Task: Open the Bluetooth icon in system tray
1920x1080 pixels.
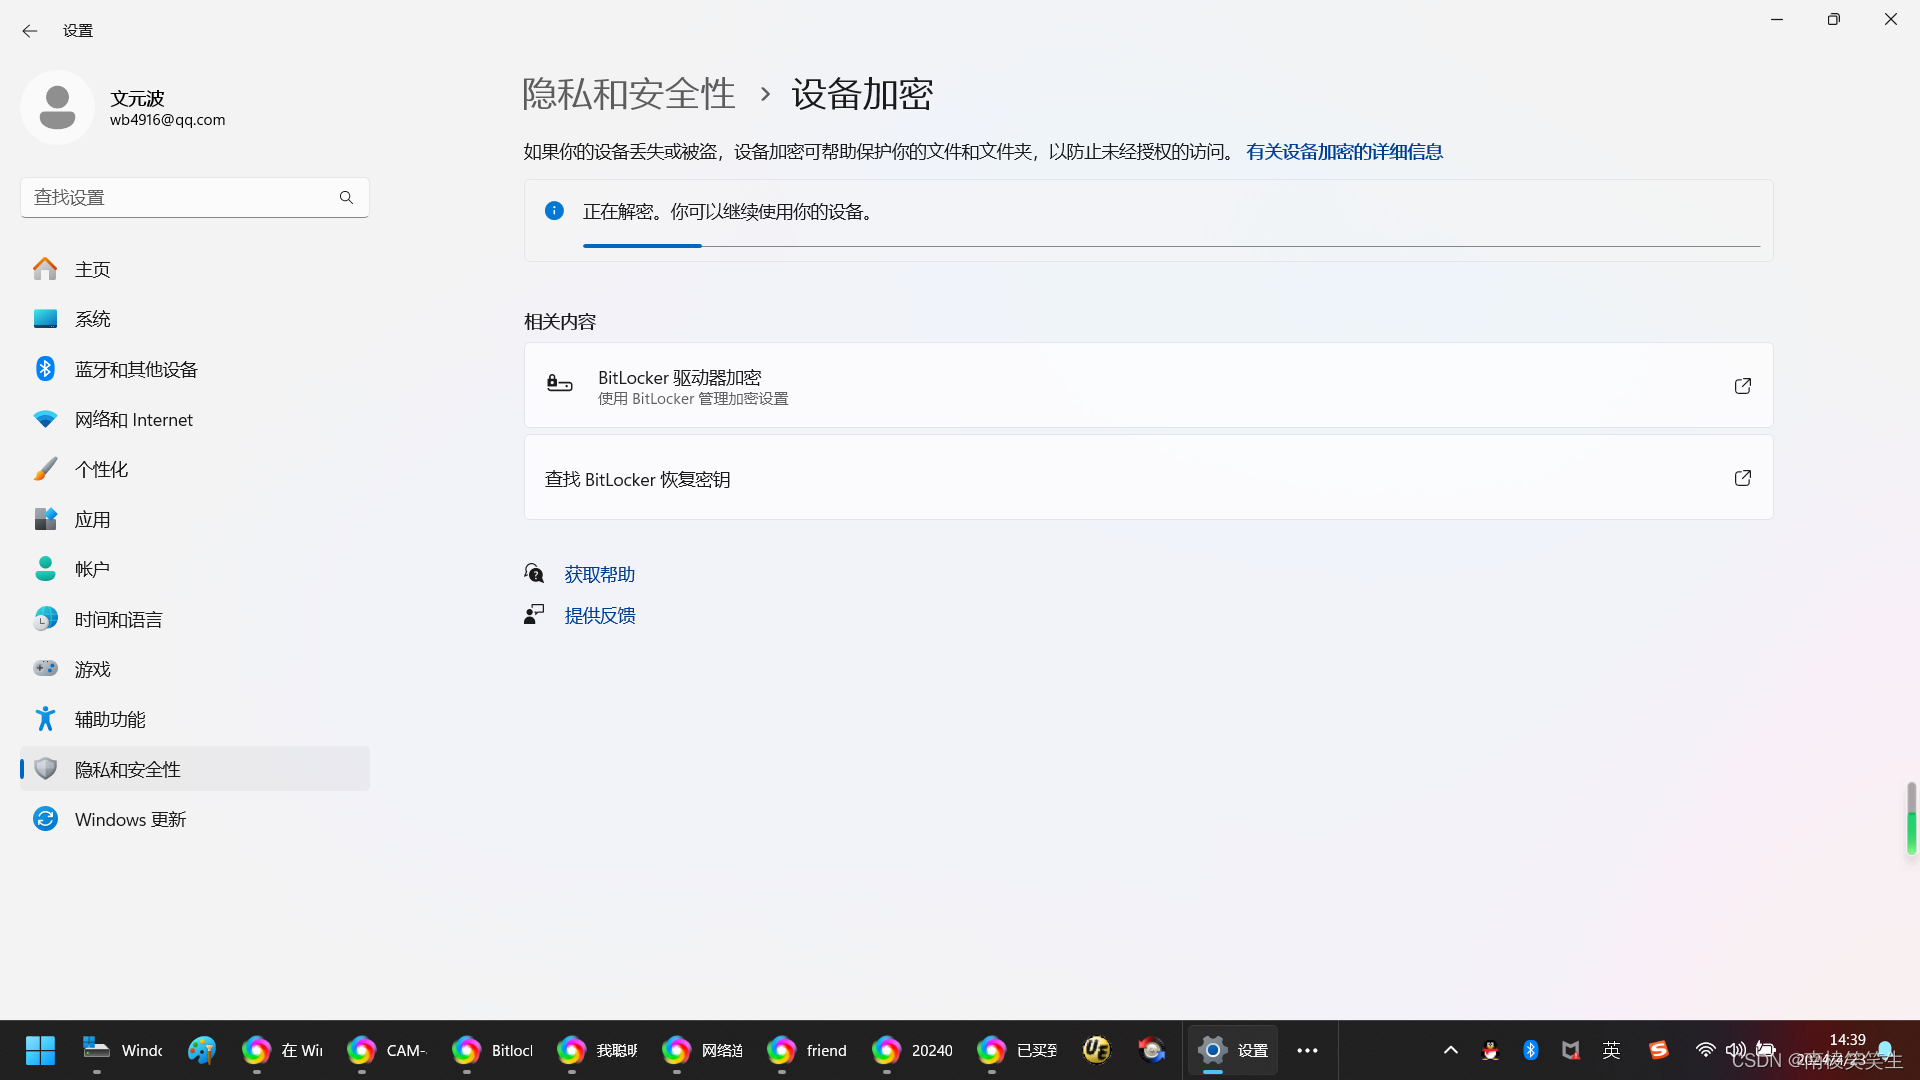Action: 1529,1050
